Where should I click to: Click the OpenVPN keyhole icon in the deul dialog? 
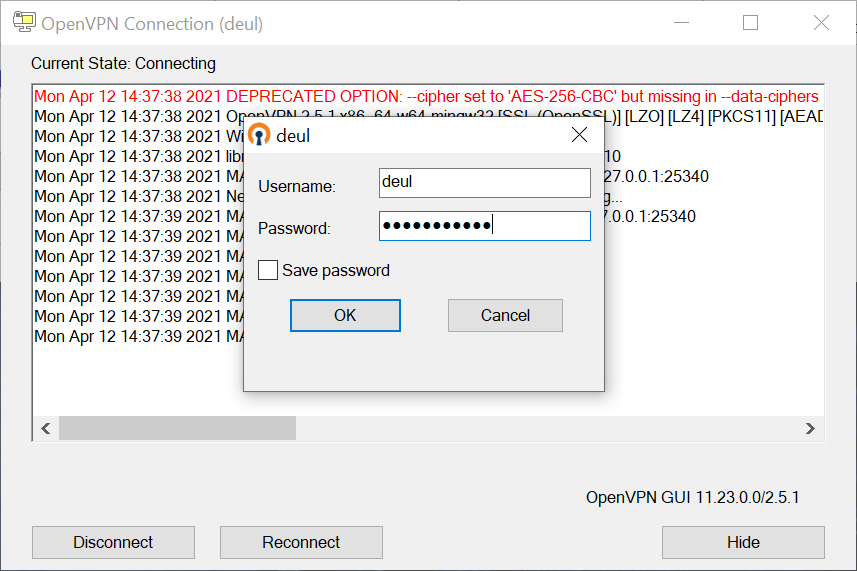coord(259,136)
